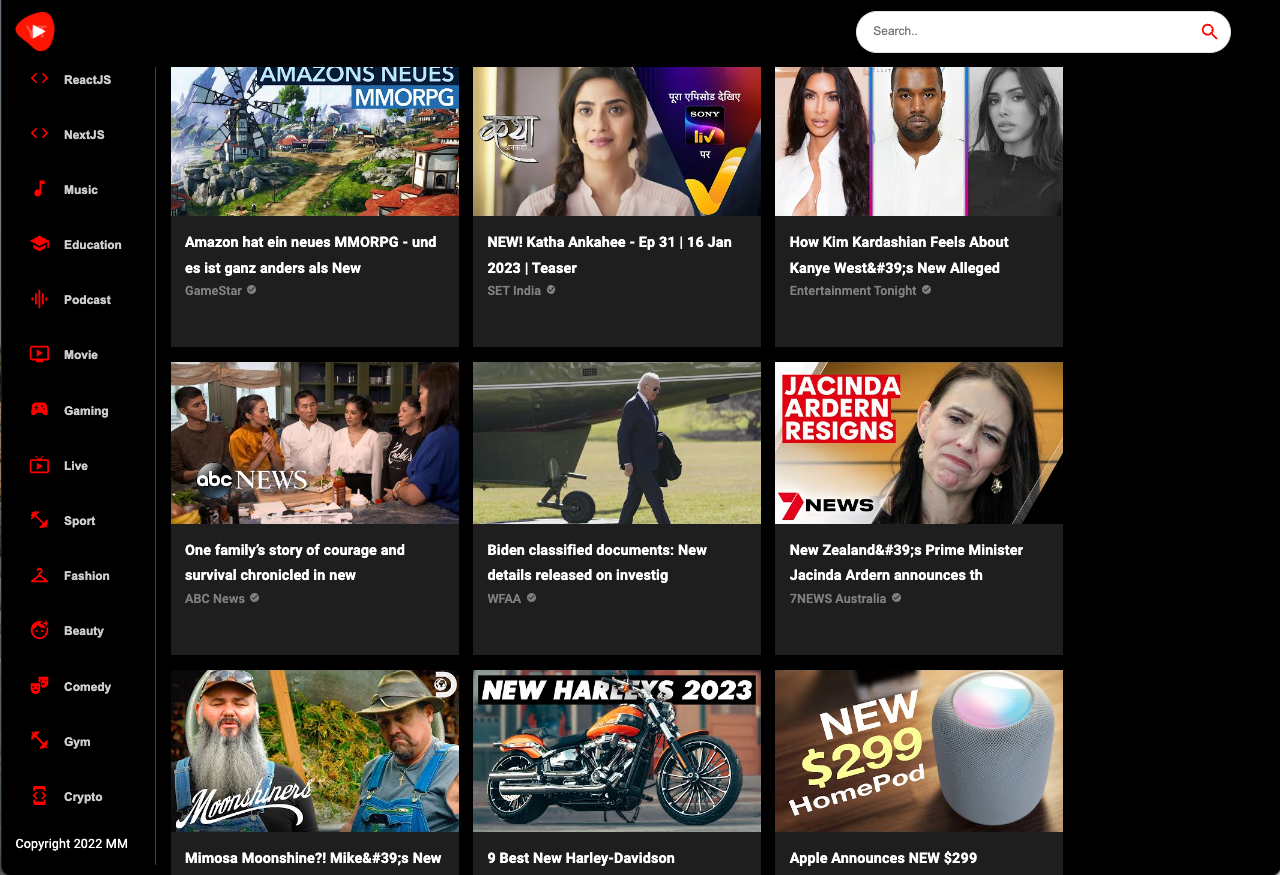Choose the Movie category label
The height and width of the screenshot is (875, 1280).
(81, 355)
